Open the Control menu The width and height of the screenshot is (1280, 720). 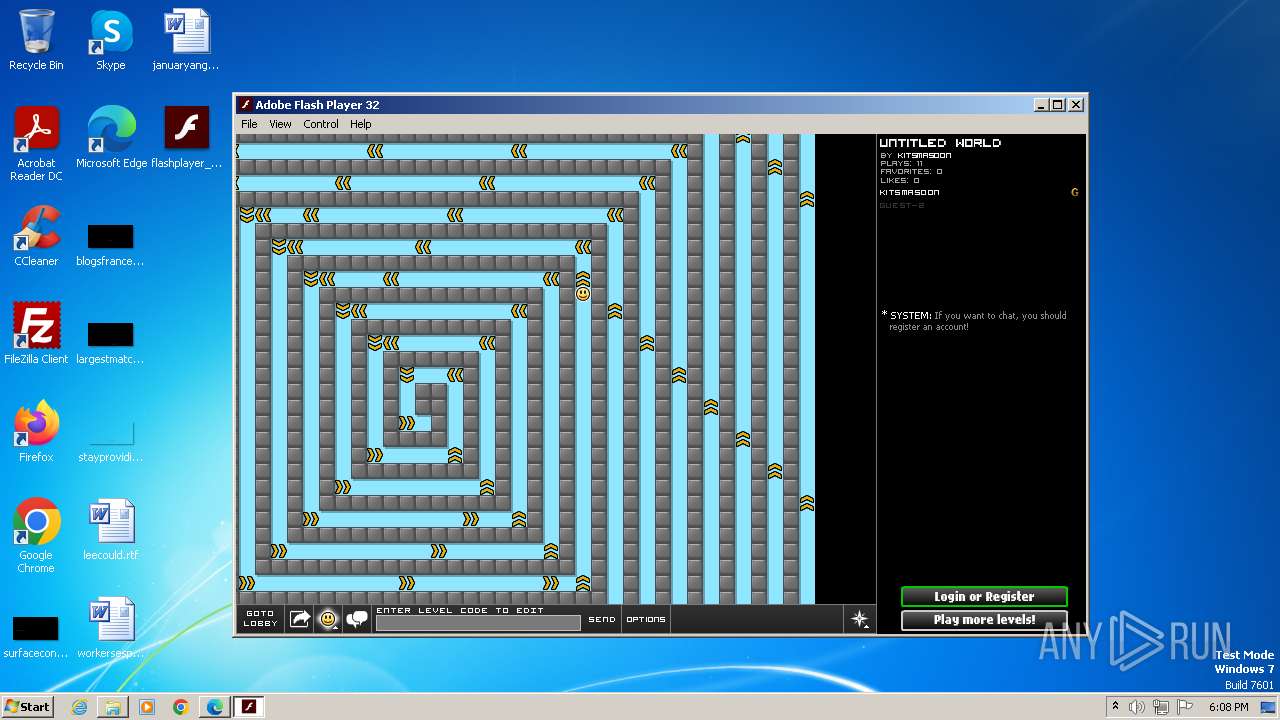(321, 124)
